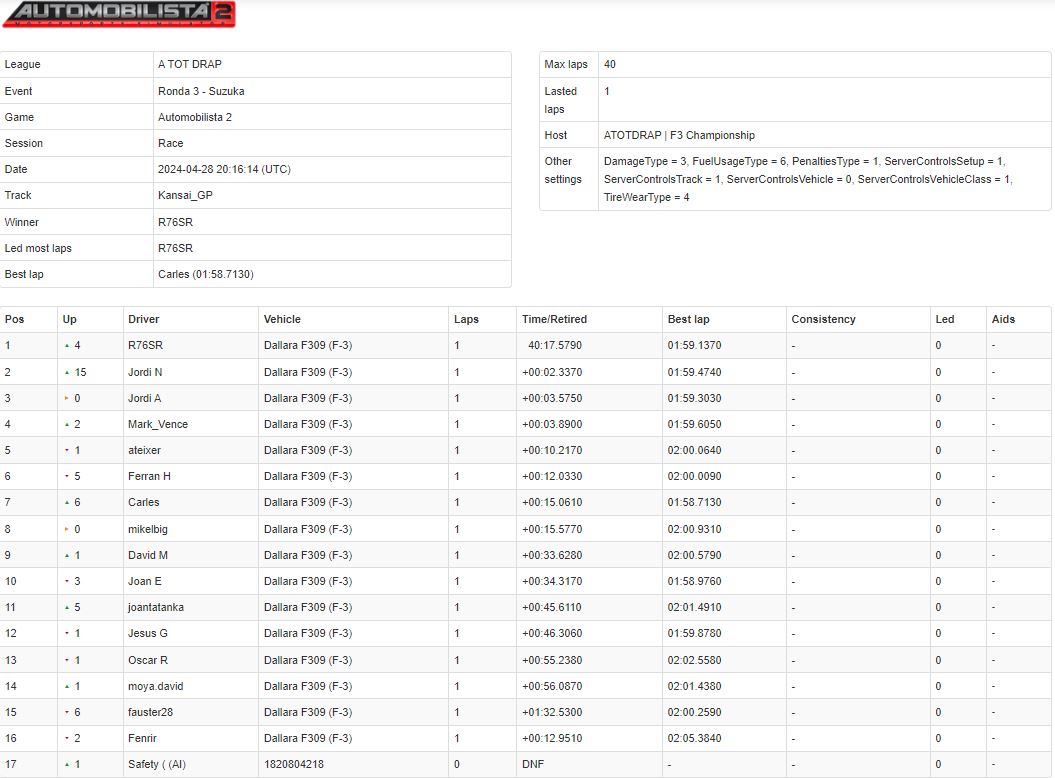Viewport: 1055px width, 778px height.
Task: Select driver name joantatanka
Action: point(155,607)
